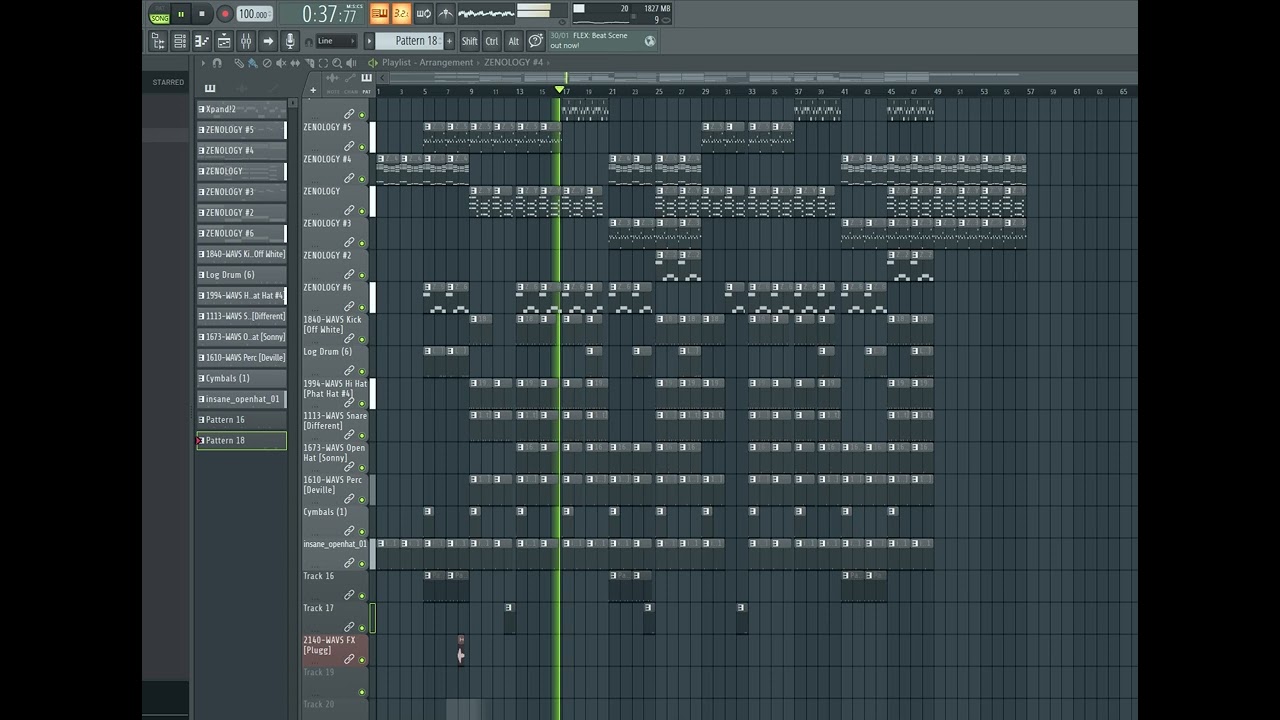Click the playlist add track plus
The height and width of the screenshot is (720, 1280).
tap(313, 90)
